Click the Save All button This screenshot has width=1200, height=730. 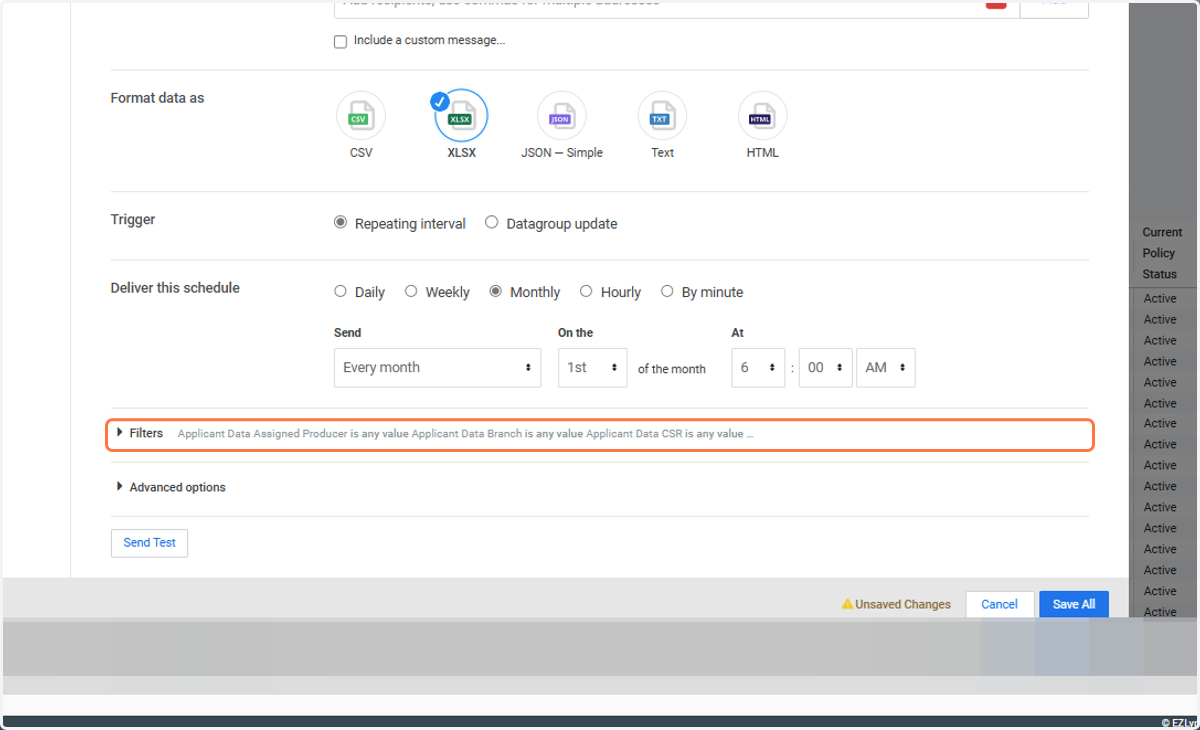coord(1074,604)
